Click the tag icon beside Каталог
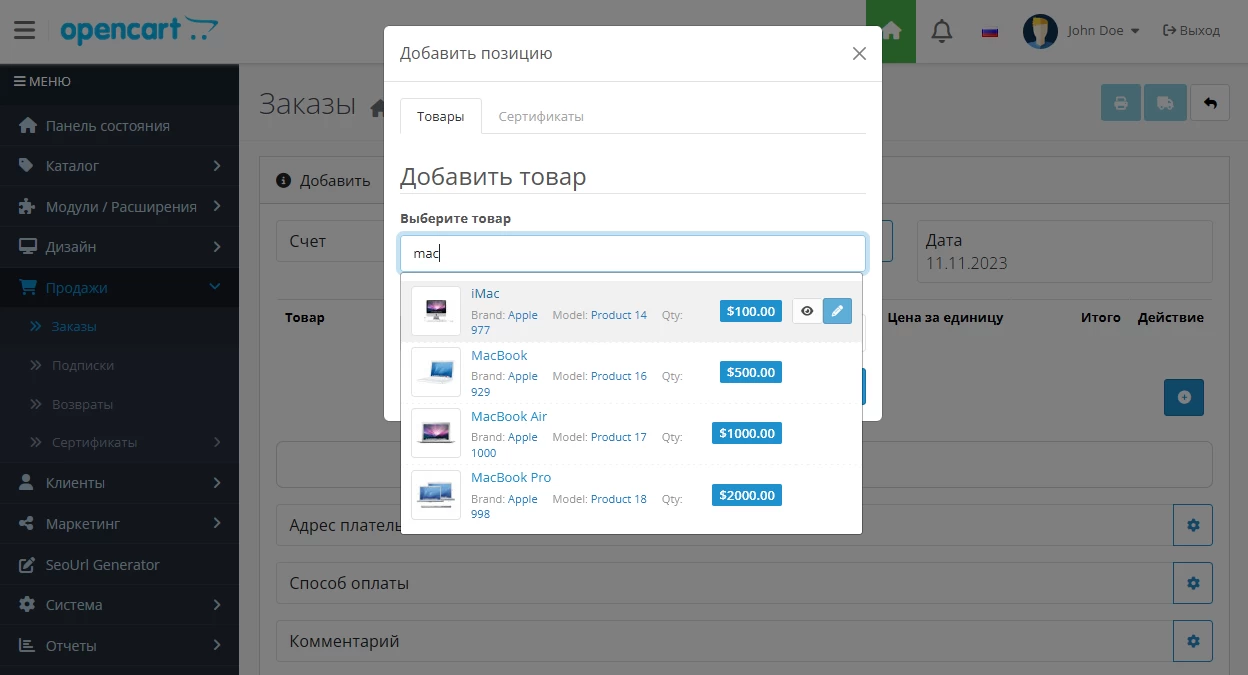Screen dimensions: 1248x675 coord(27,166)
